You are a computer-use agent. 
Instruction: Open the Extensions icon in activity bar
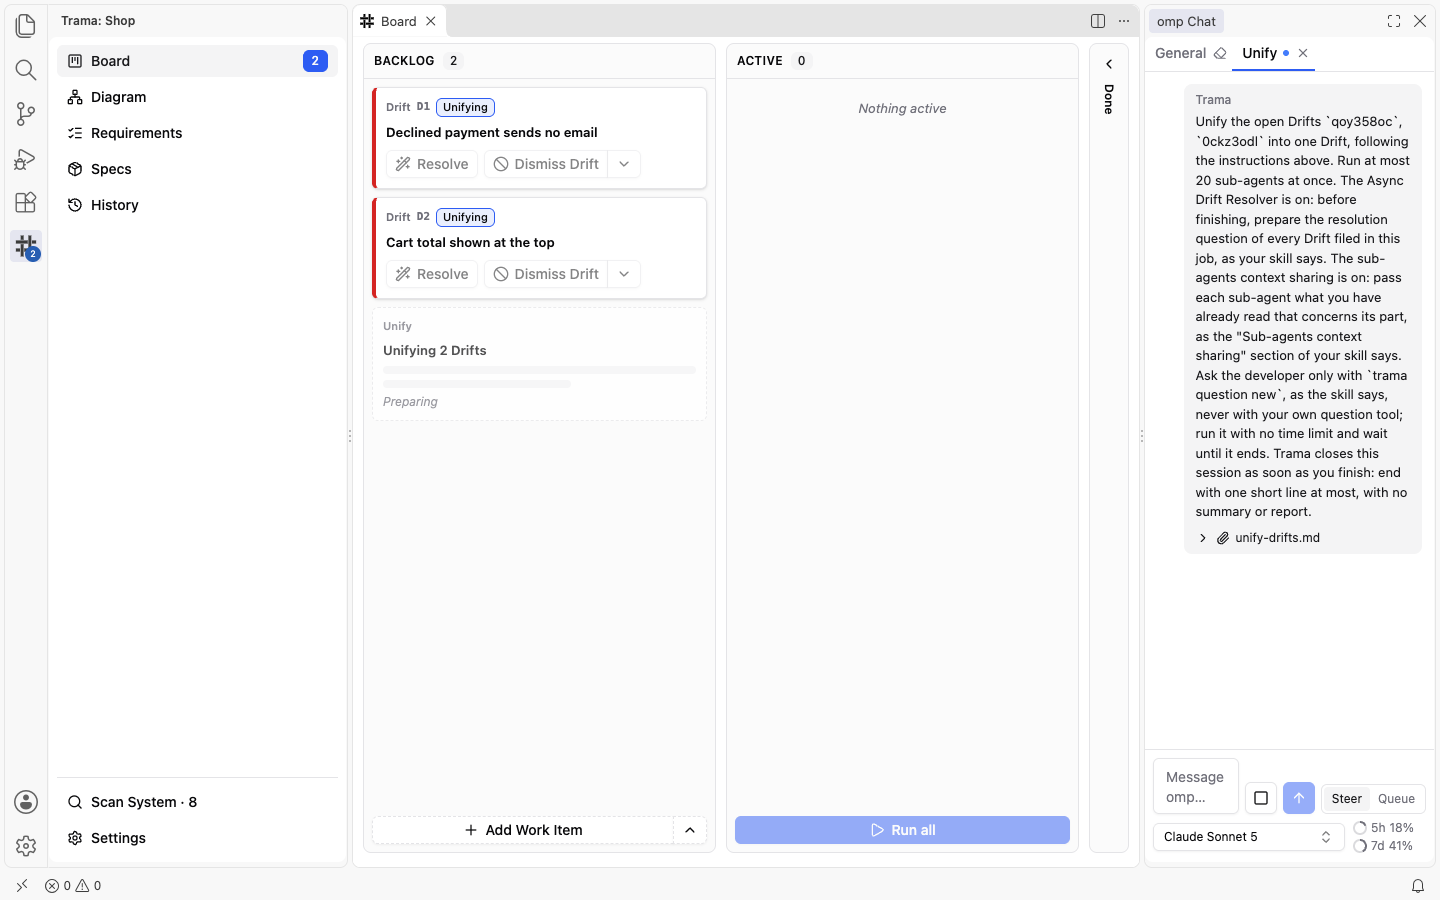(26, 202)
